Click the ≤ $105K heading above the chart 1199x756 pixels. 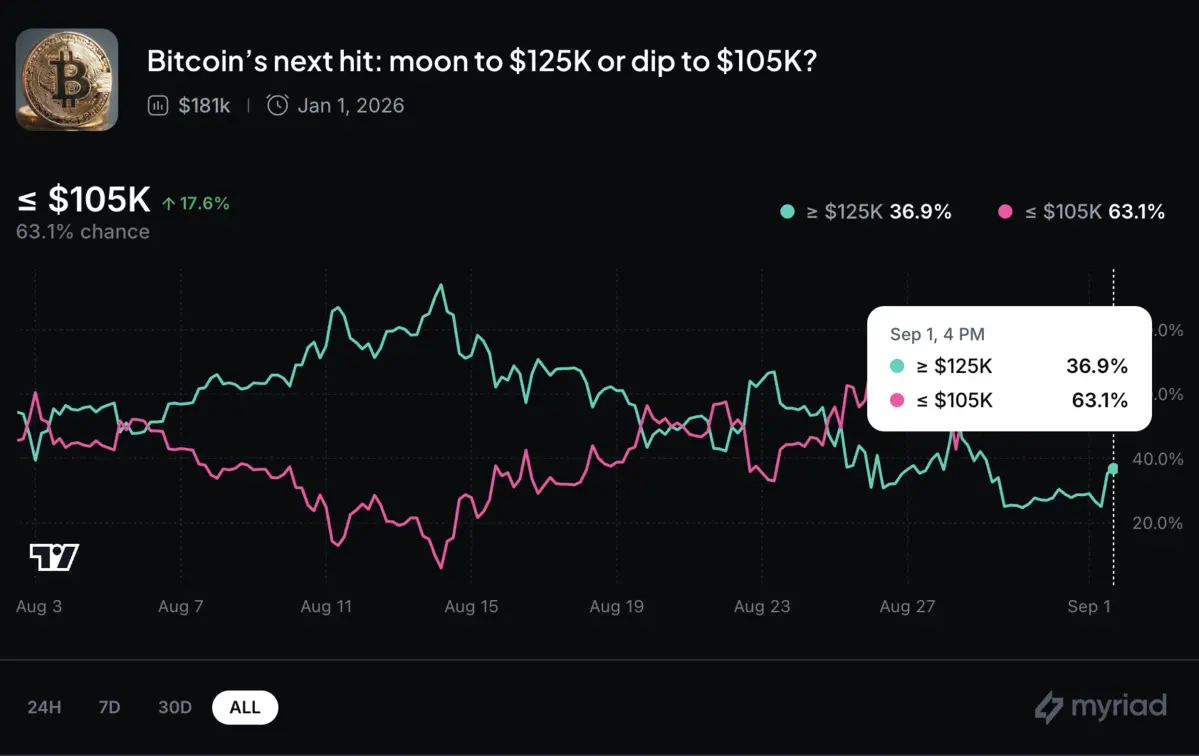pyautogui.click(x=84, y=201)
